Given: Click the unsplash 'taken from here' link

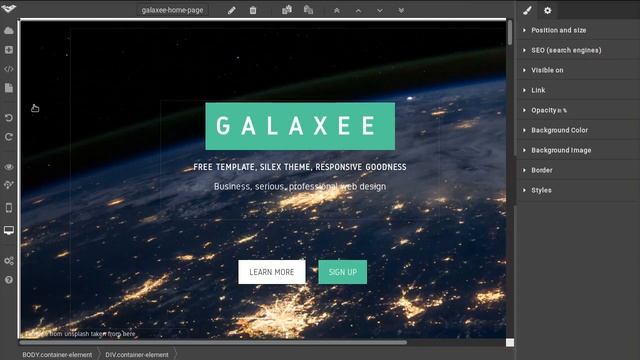Looking at the screenshot, I should pos(113,334).
